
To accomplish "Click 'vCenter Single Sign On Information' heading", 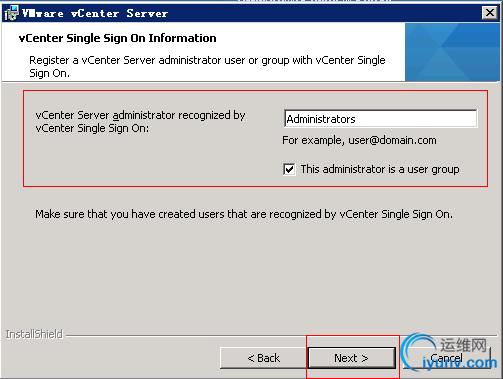I will click(117, 38).
